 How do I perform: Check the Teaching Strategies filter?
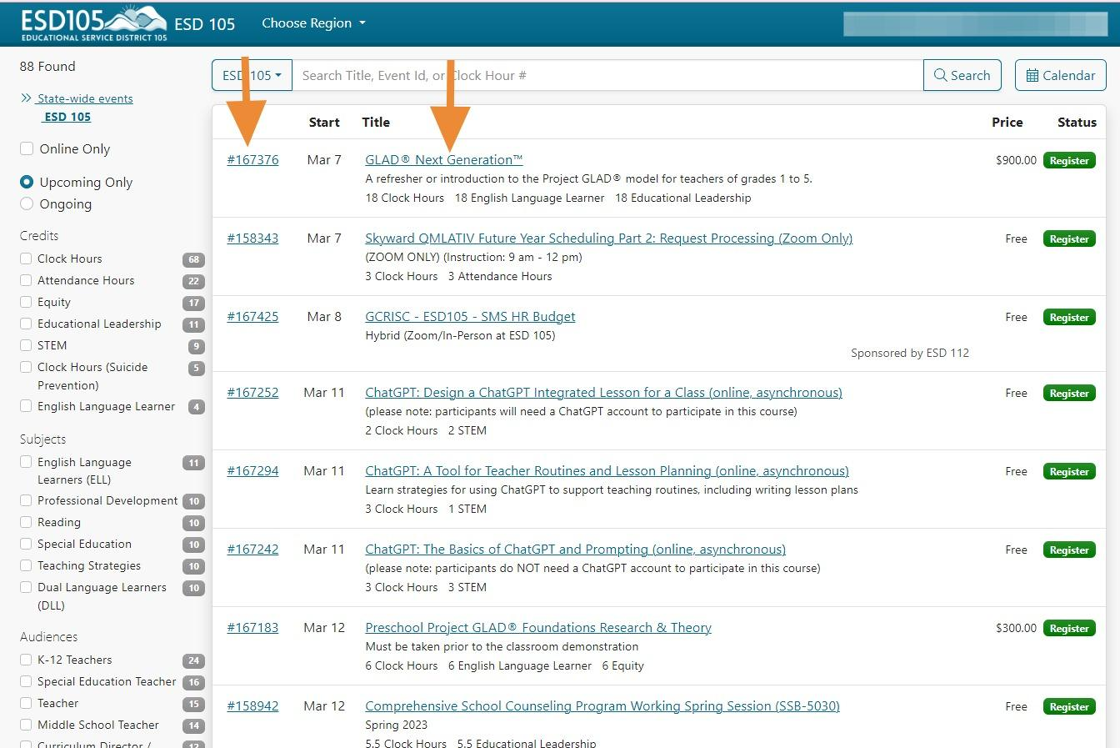26,565
